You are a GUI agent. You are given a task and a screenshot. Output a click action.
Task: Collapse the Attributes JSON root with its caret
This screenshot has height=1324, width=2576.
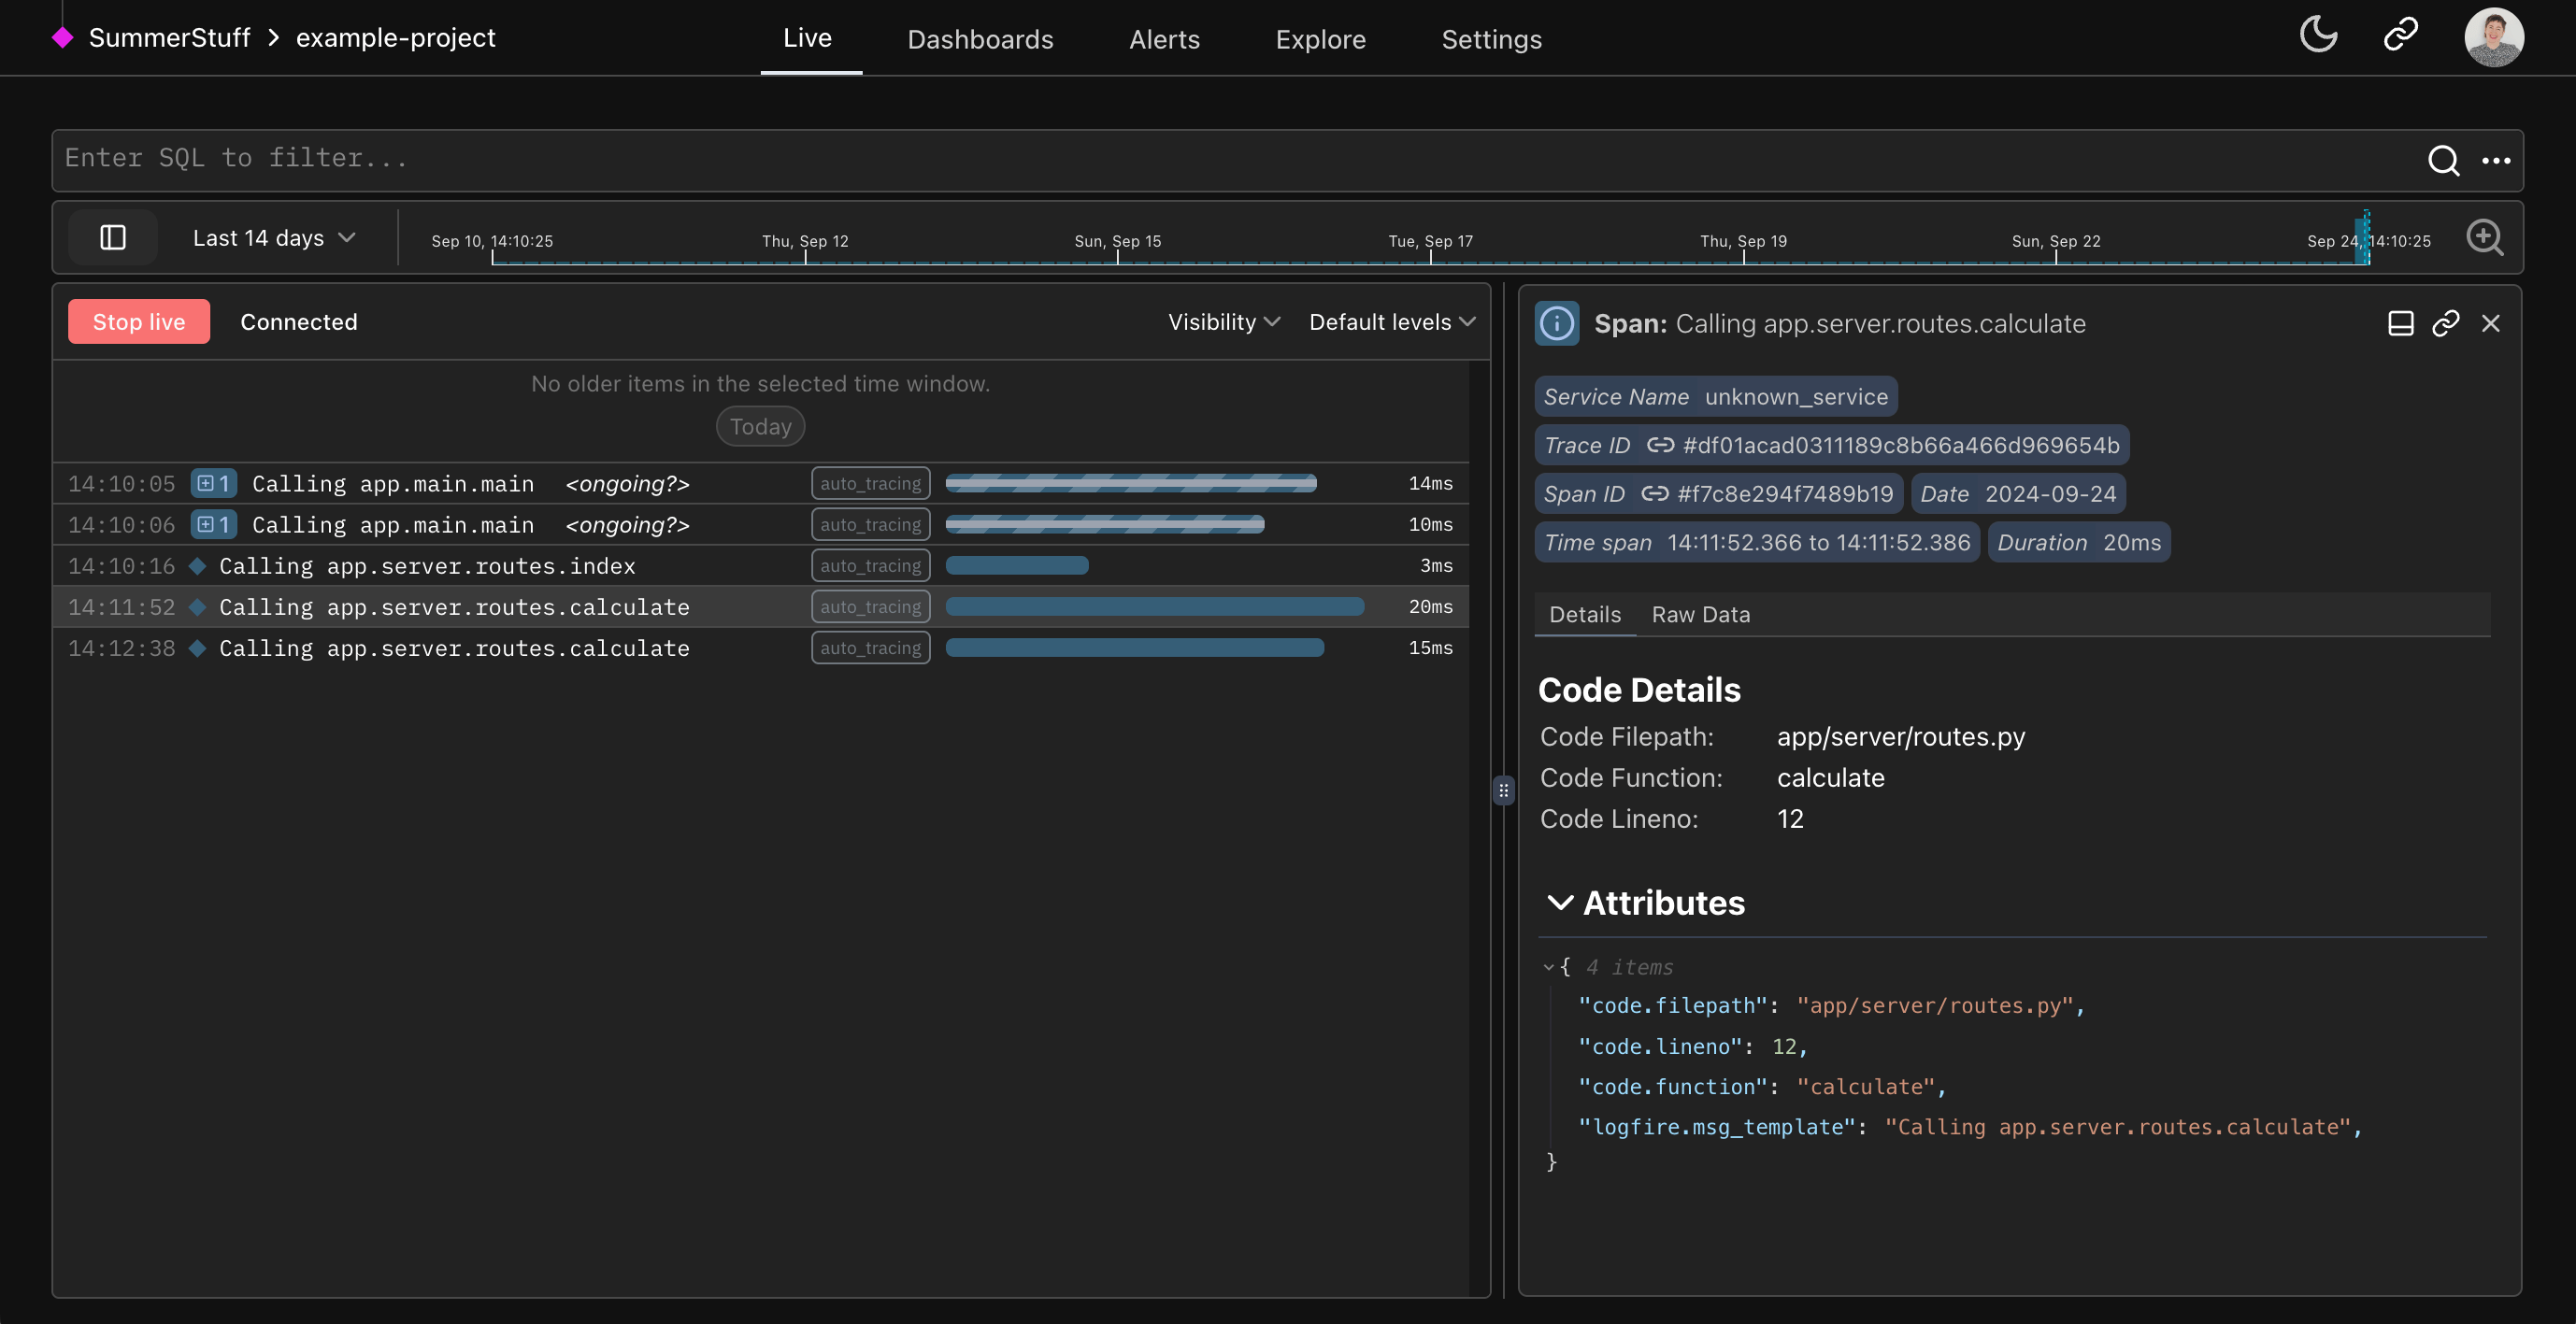coord(1549,967)
